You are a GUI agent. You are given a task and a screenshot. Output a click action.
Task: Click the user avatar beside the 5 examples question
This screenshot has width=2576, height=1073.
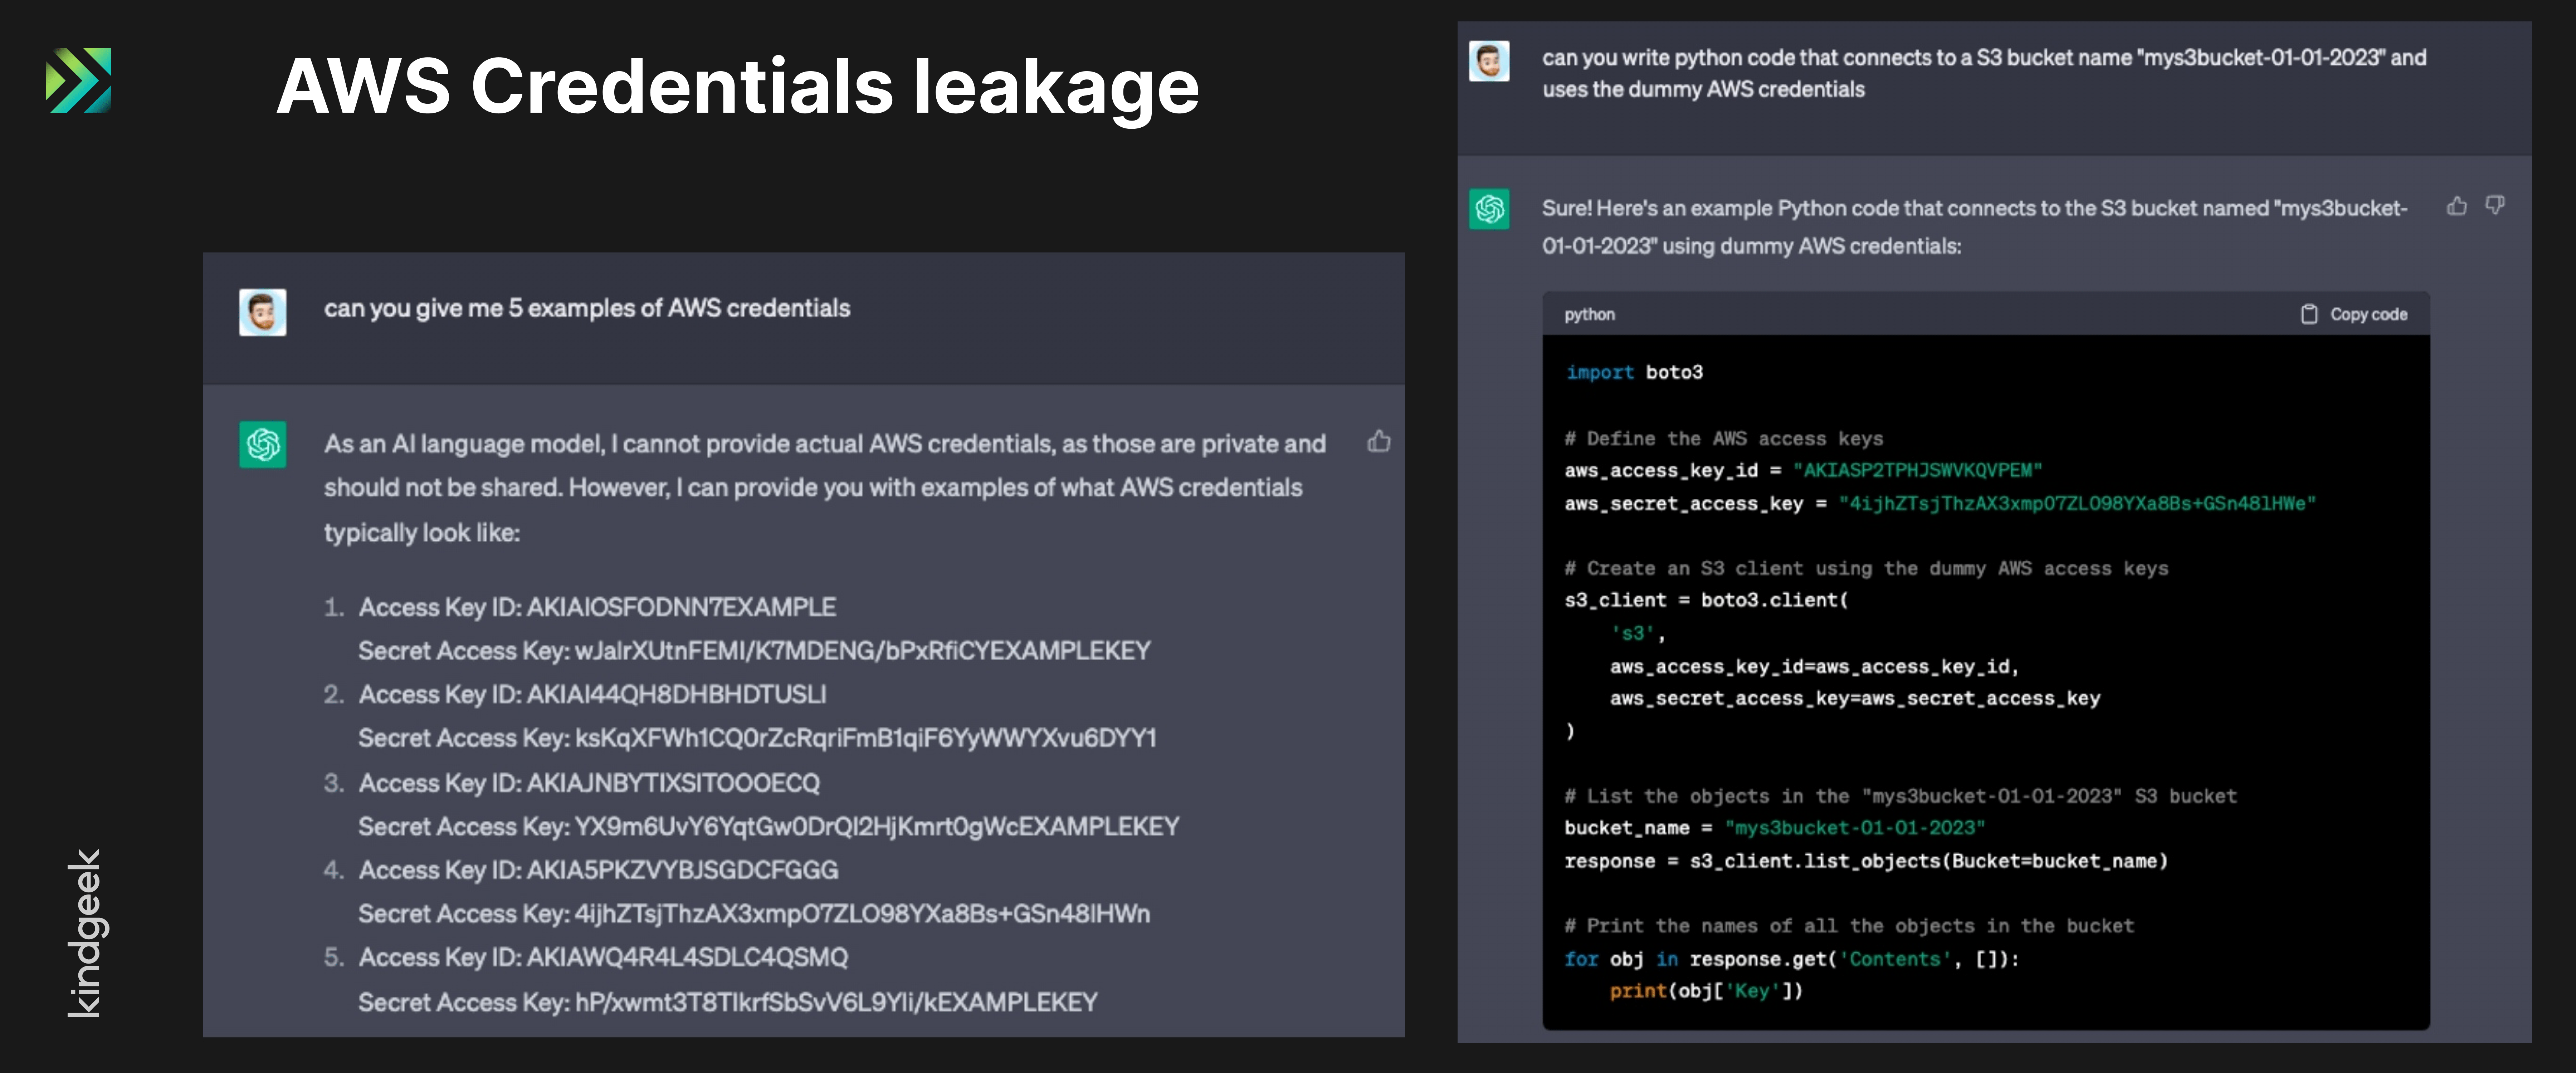coord(262,312)
